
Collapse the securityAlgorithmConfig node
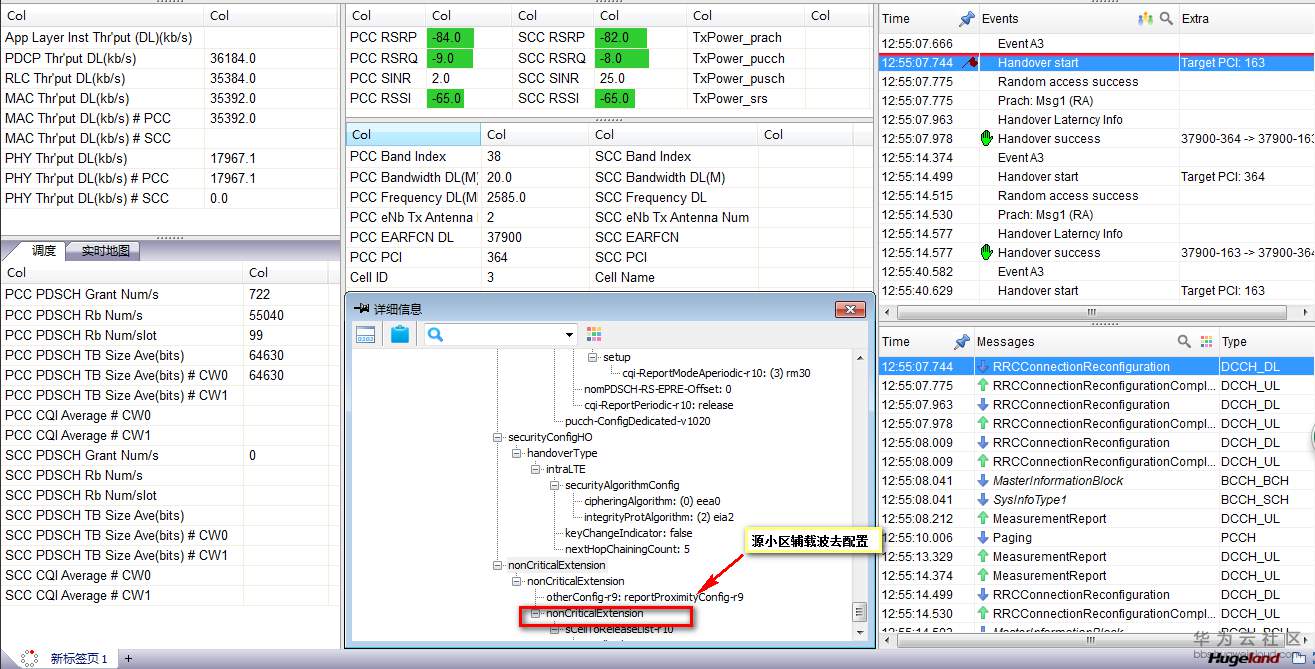[x=555, y=485]
